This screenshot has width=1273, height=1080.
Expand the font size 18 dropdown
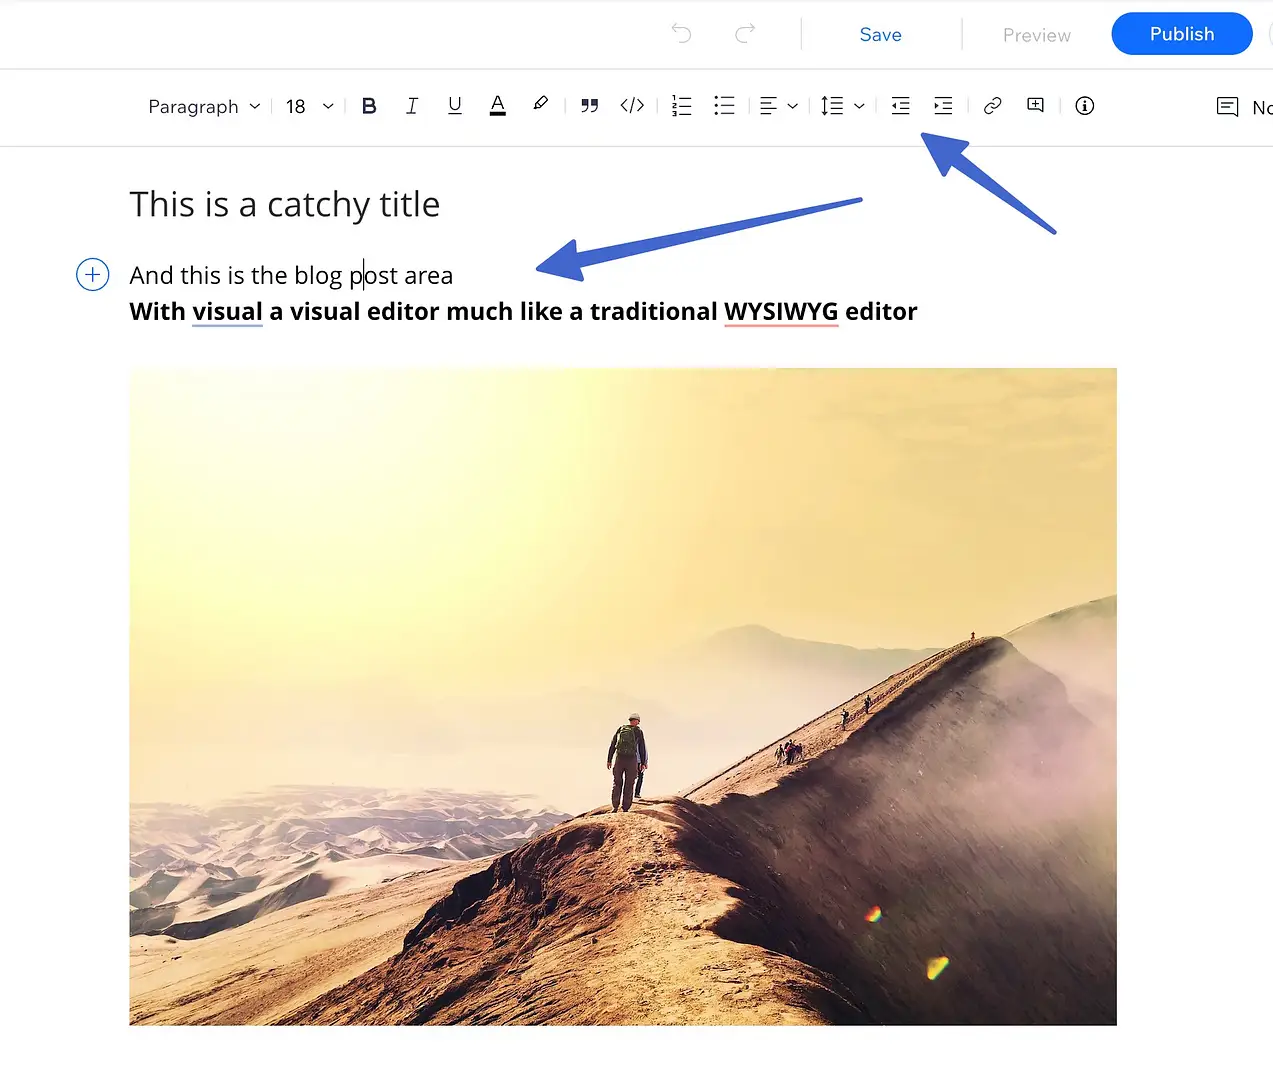pos(309,107)
